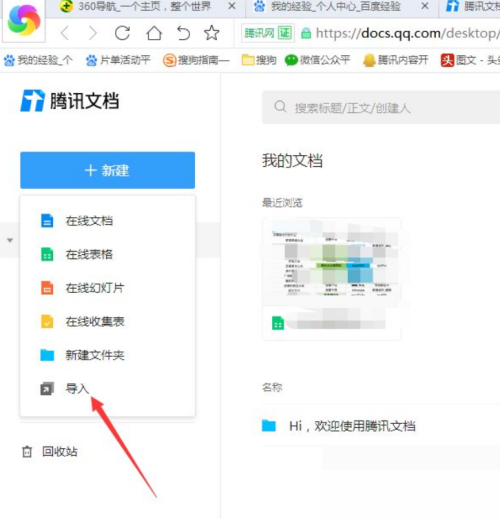Open the 片单活动平 bookmark
Viewport: 500px width, 519px height.
[118, 60]
